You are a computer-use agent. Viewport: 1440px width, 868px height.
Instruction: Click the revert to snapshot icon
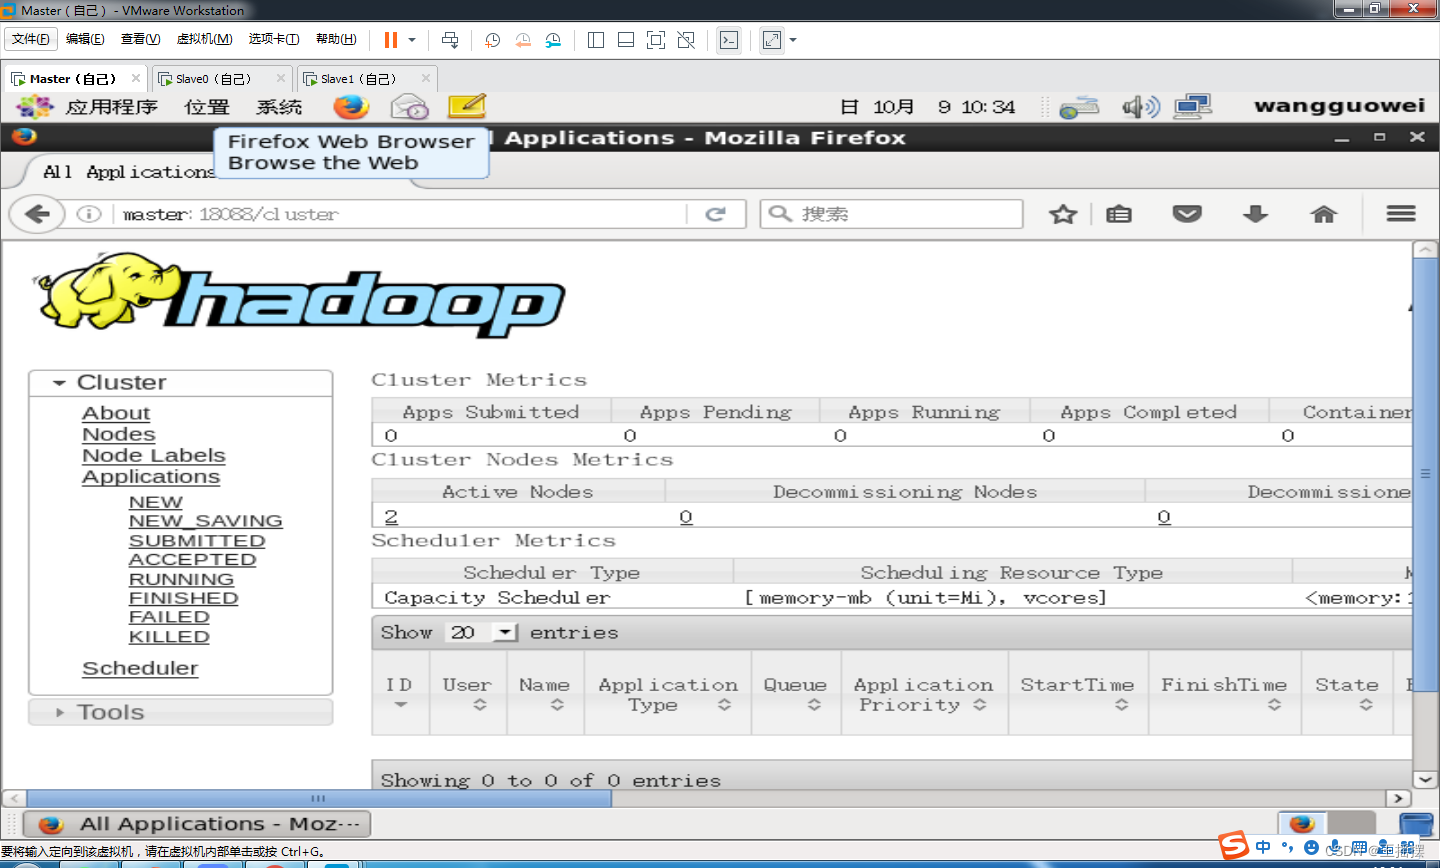pyautogui.click(x=523, y=40)
